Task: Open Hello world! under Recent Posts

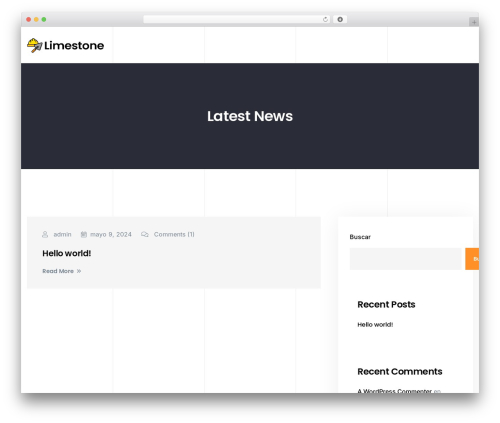Action: (x=375, y=325)
